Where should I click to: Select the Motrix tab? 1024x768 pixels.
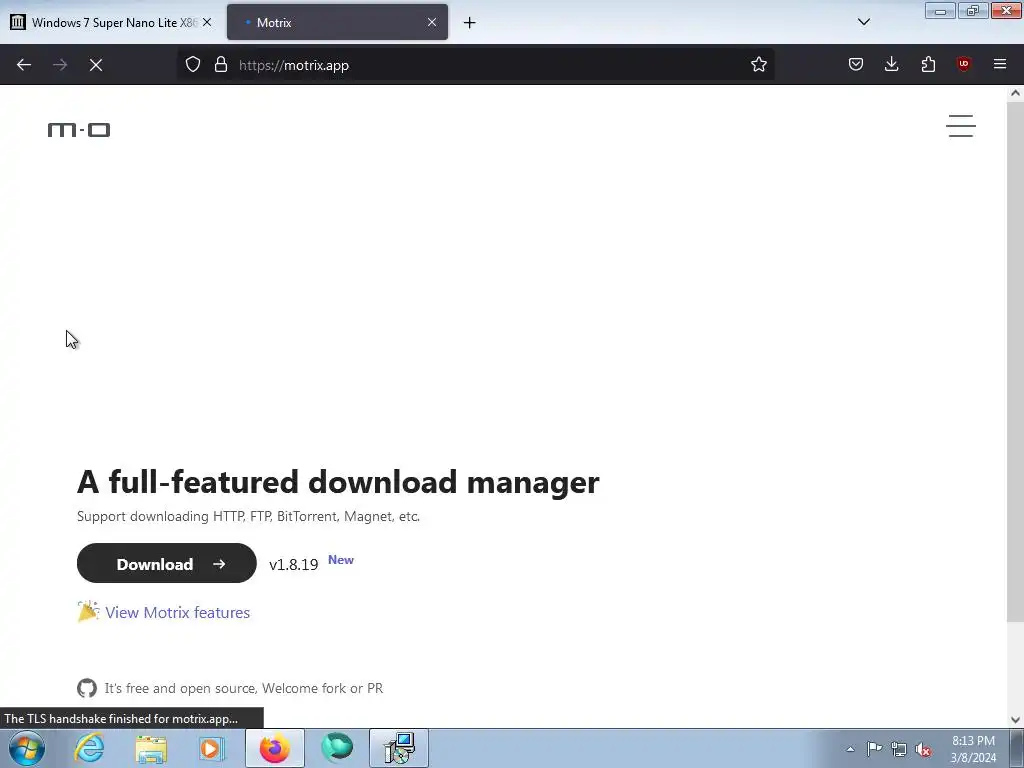[x=337, y=22]
